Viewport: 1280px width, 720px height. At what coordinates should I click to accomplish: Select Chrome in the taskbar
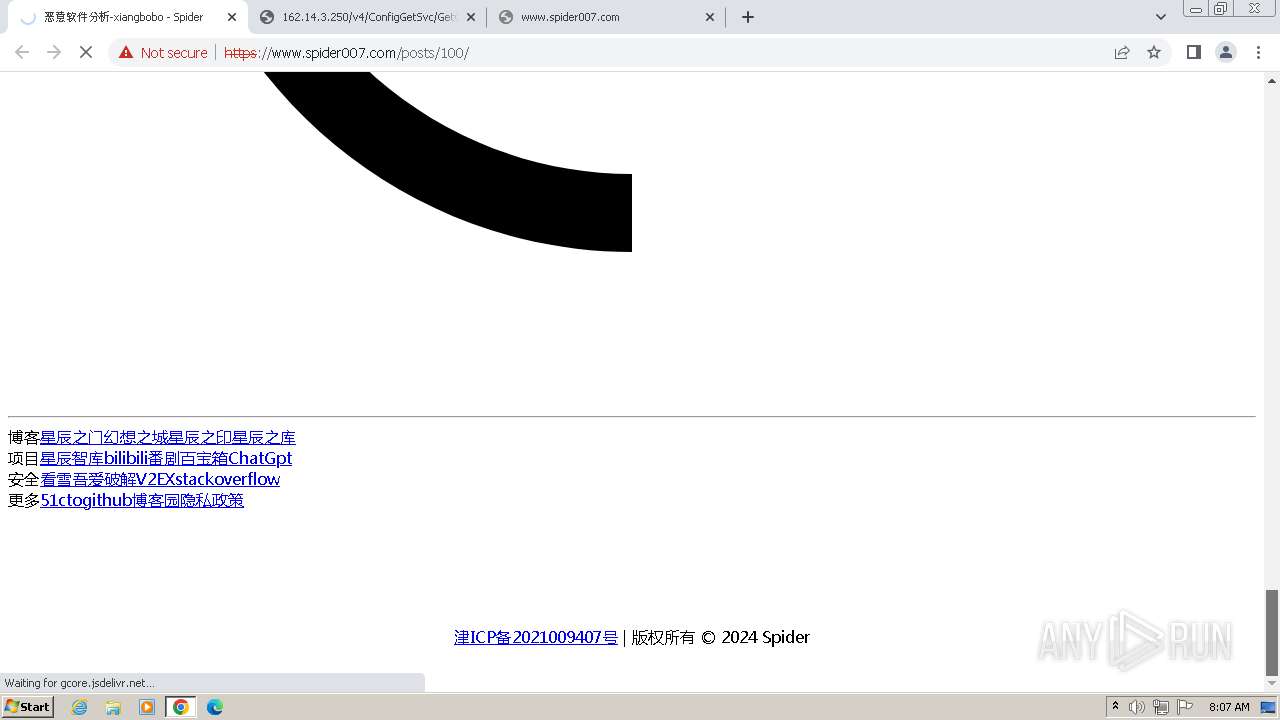pyautogui.click(x=181, y=707)
